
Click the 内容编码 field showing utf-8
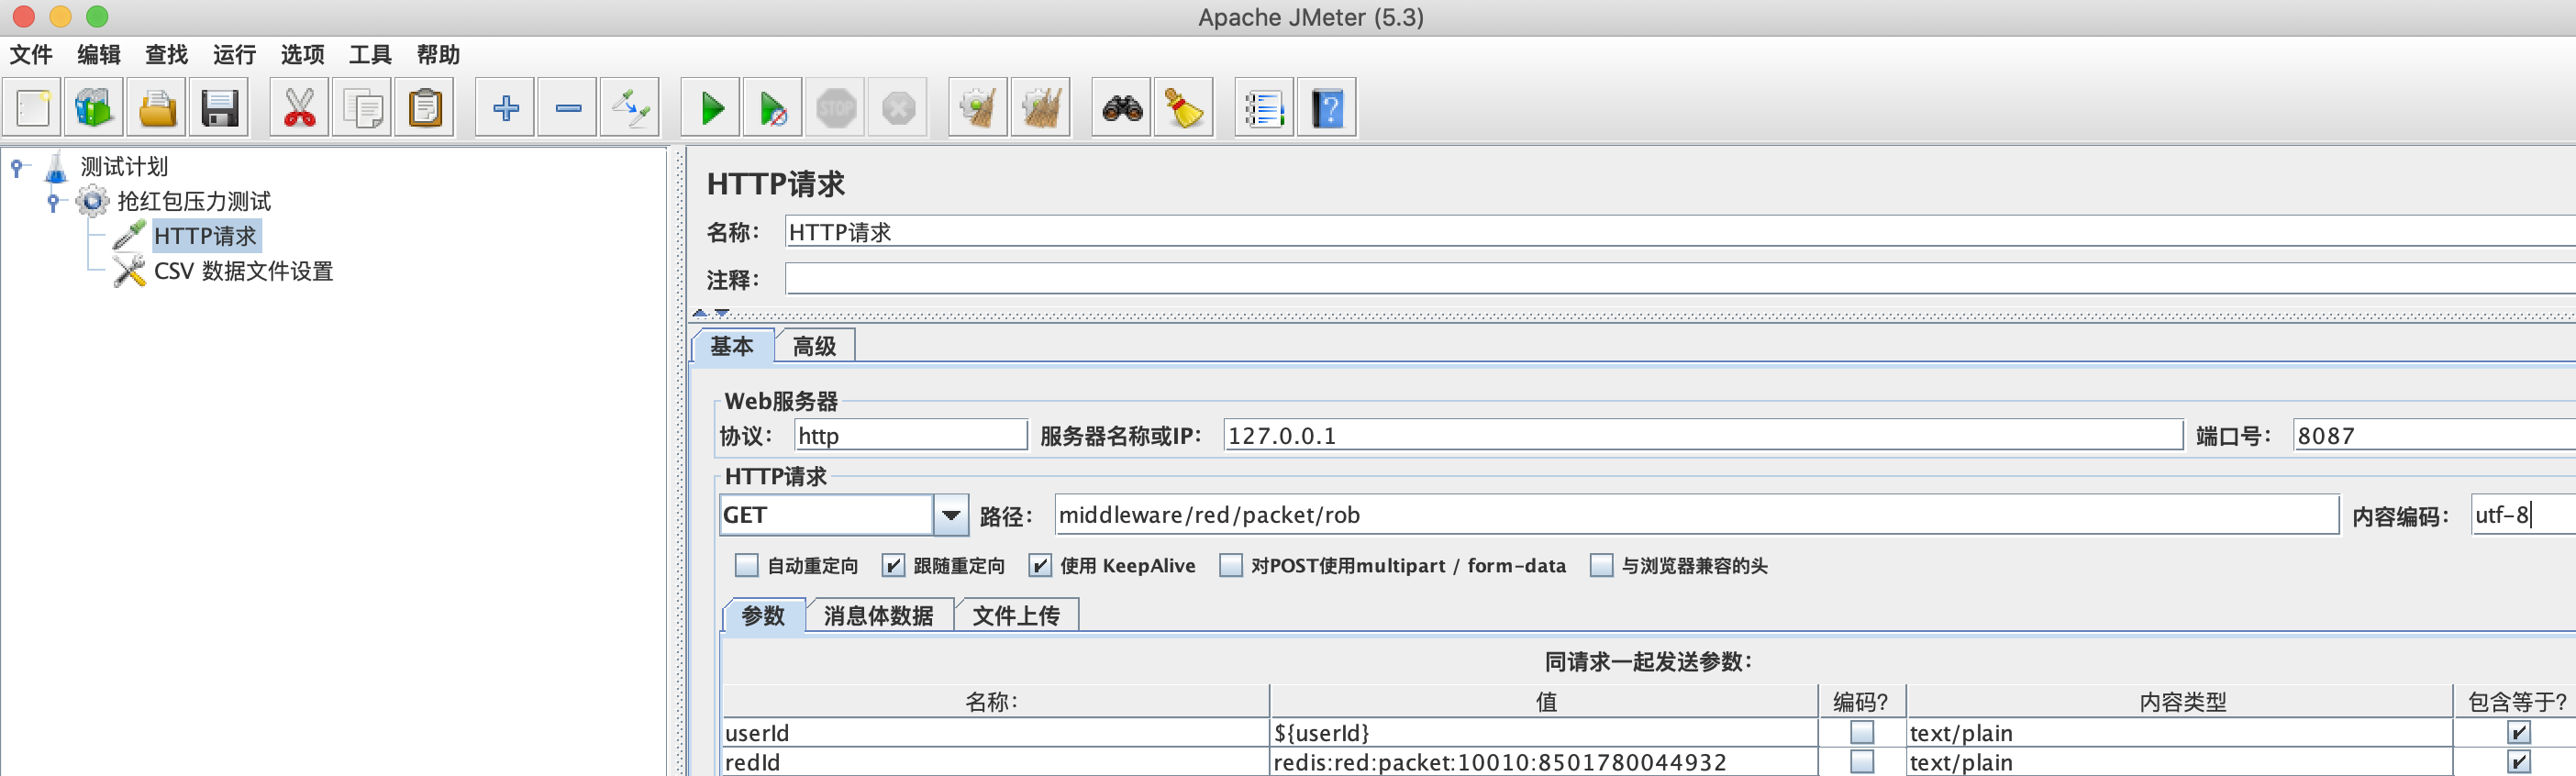2523,515
